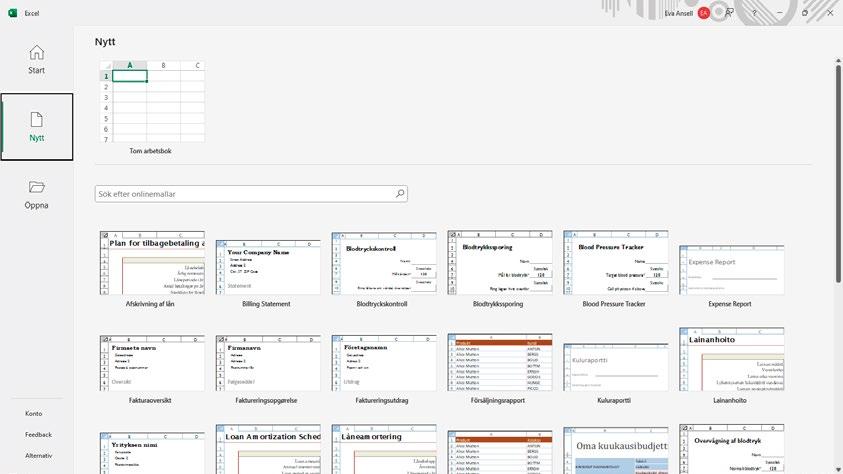Viewport: 843px width, 474px height.
Task: Click the search magnifier icon
Action: (x=400, y=193)
